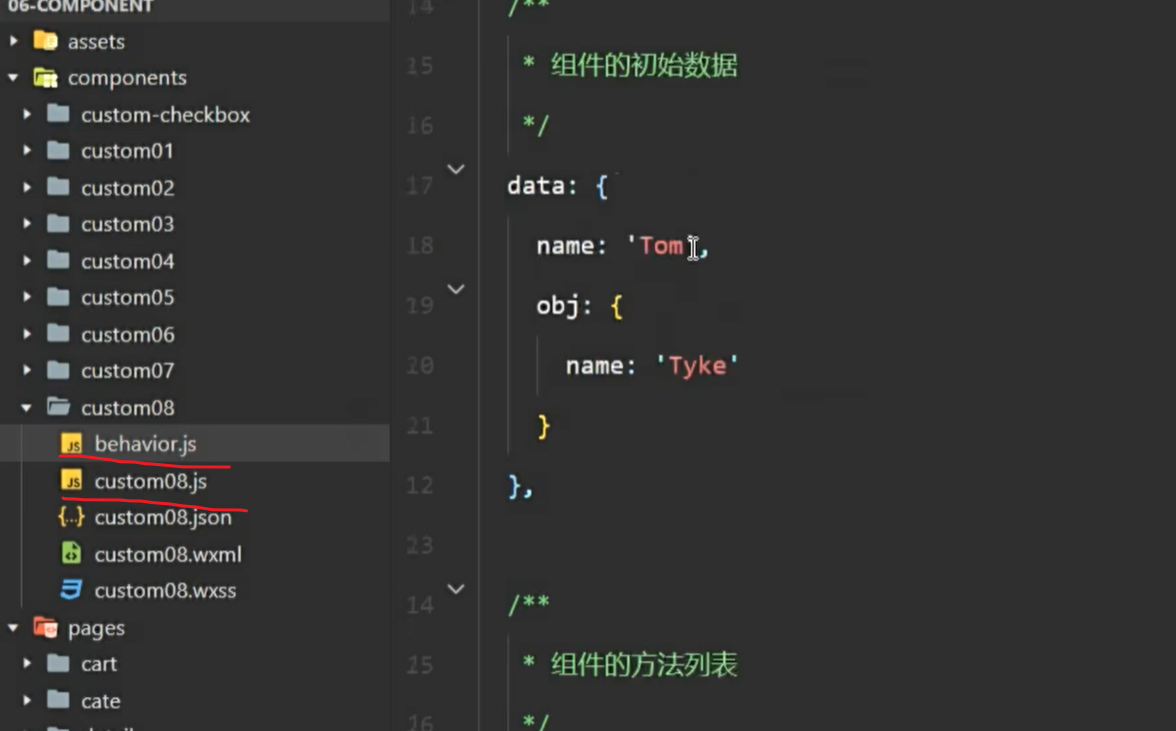This screenshot has height=731, width=1176.
Task: Collapse the components folder arrow
Action: click(13, 78)
